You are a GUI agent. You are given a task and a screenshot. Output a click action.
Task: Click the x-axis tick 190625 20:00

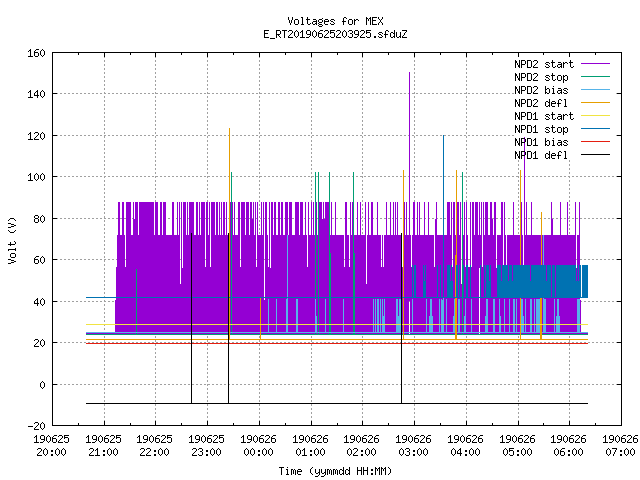click(51, 446)
